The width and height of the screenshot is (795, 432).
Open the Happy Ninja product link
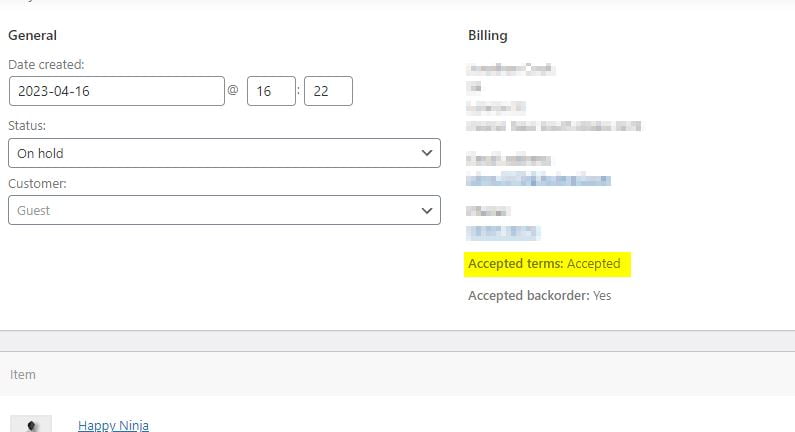click(x=113, y=425)
